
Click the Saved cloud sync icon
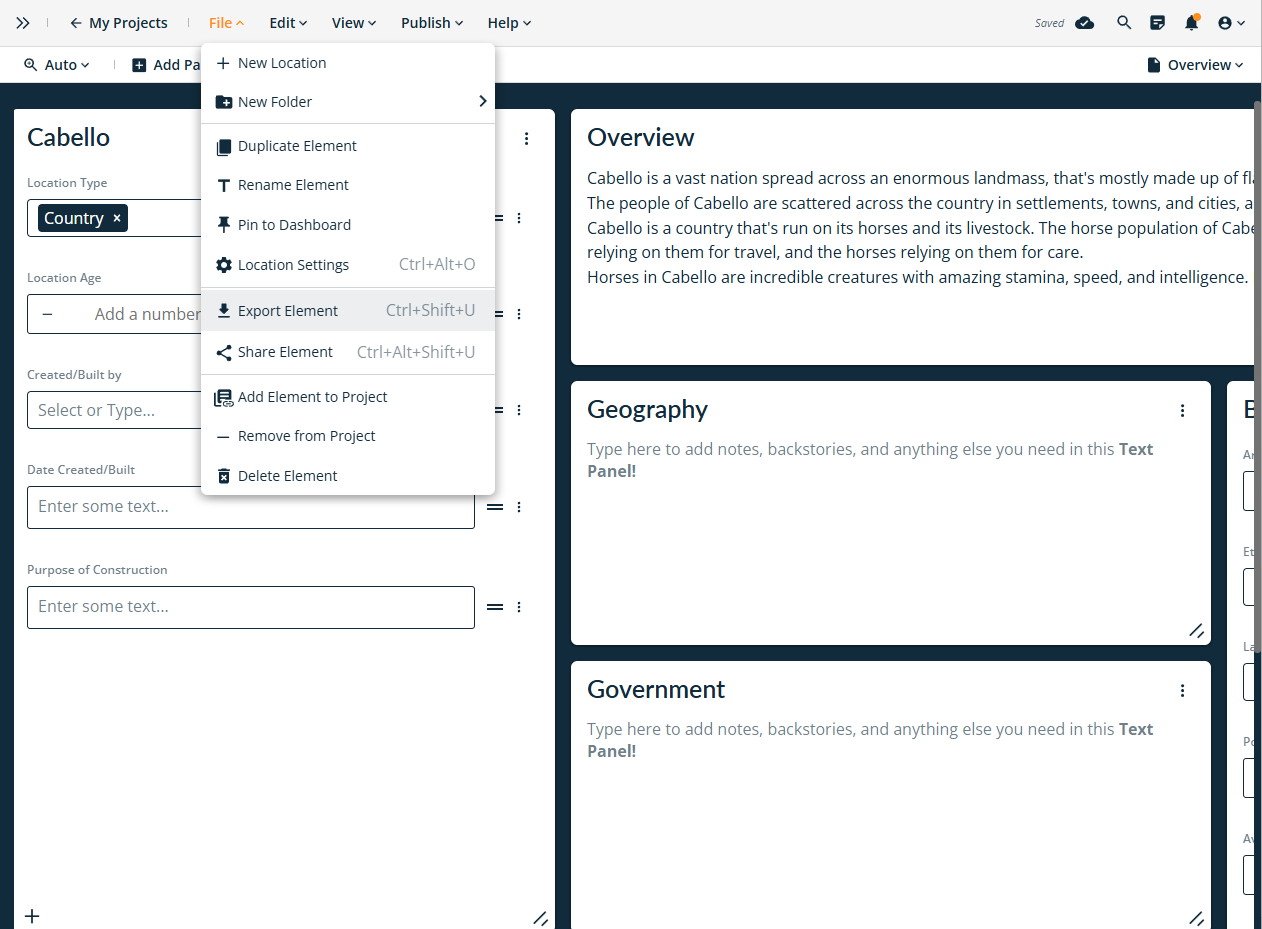point(1085,22)
